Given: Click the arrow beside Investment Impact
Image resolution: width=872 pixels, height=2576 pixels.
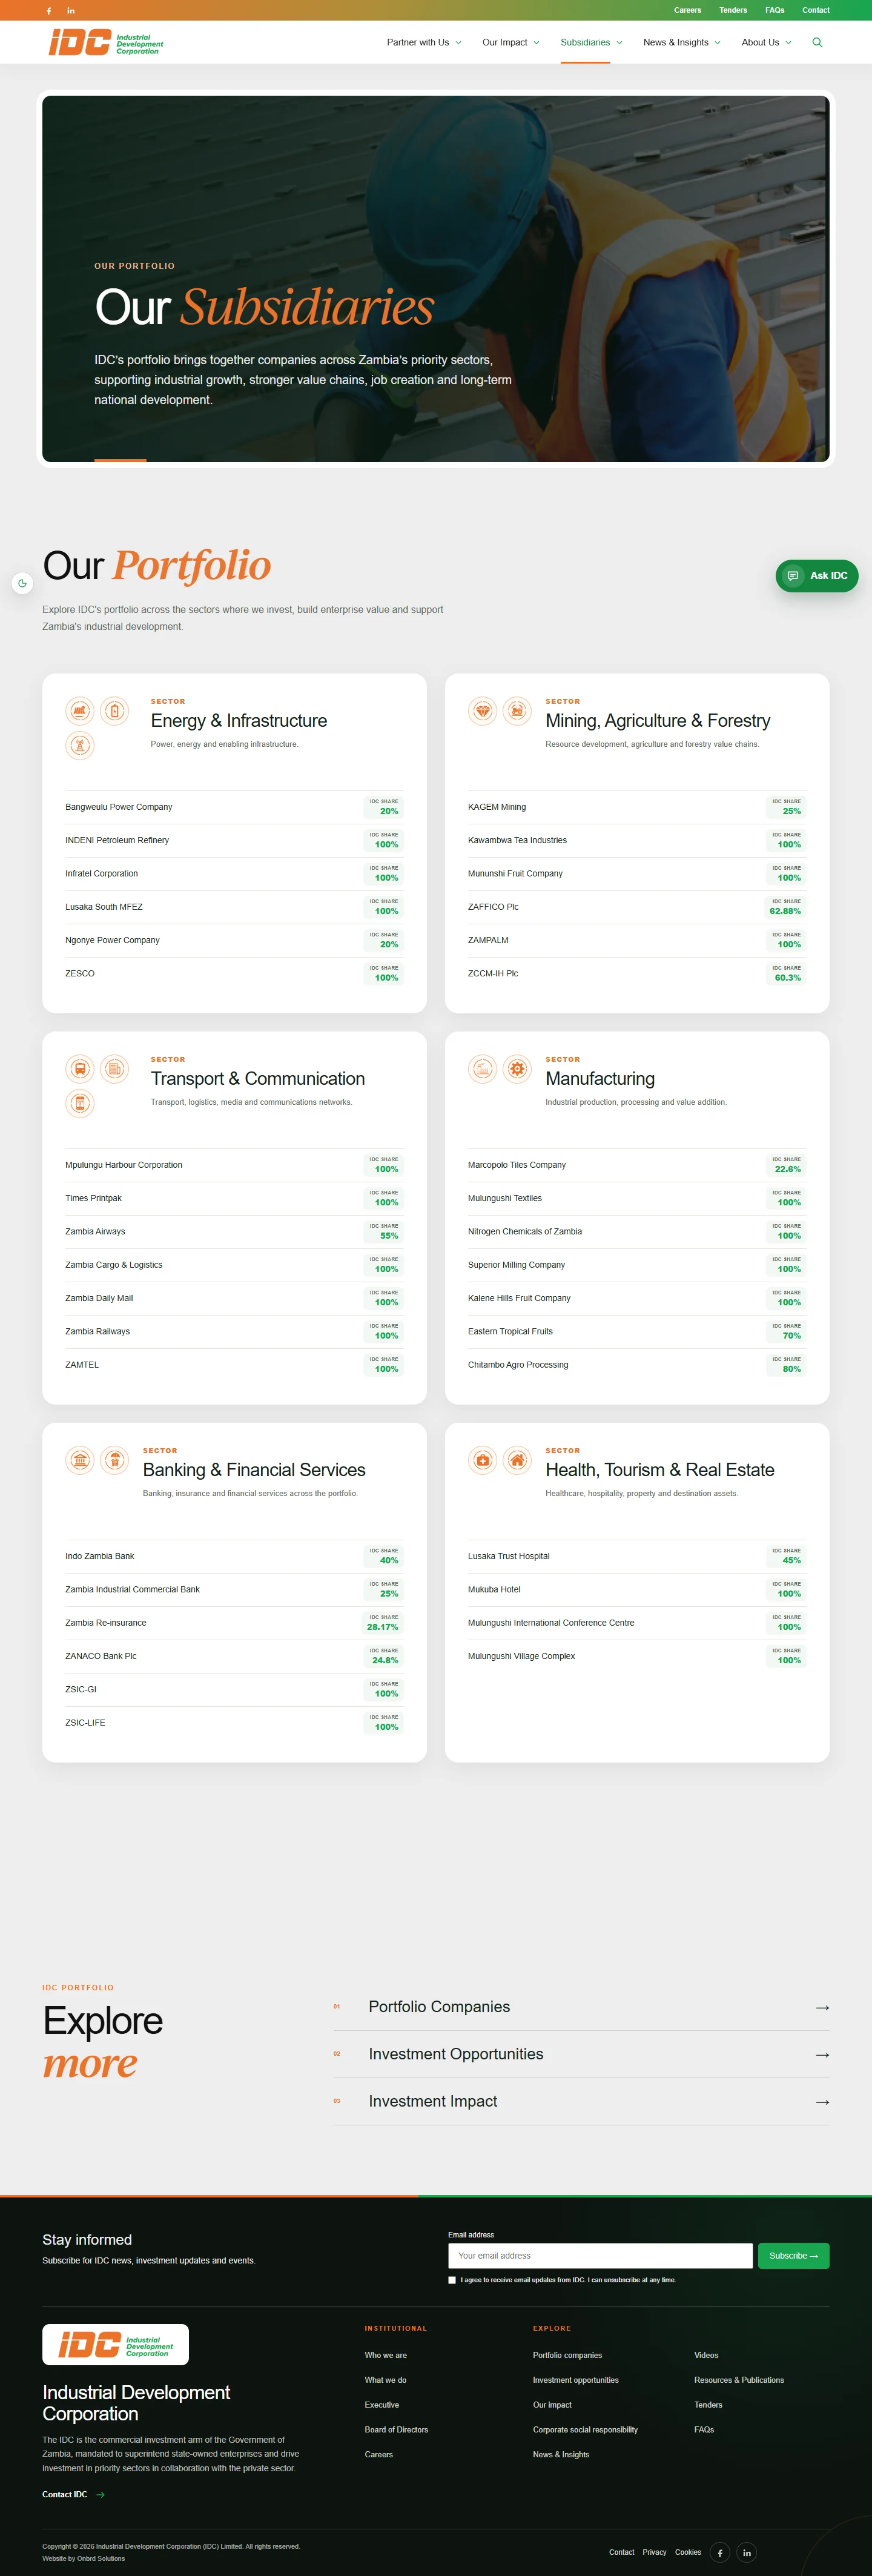Looking at the screenshot, I should (822, 2101).
